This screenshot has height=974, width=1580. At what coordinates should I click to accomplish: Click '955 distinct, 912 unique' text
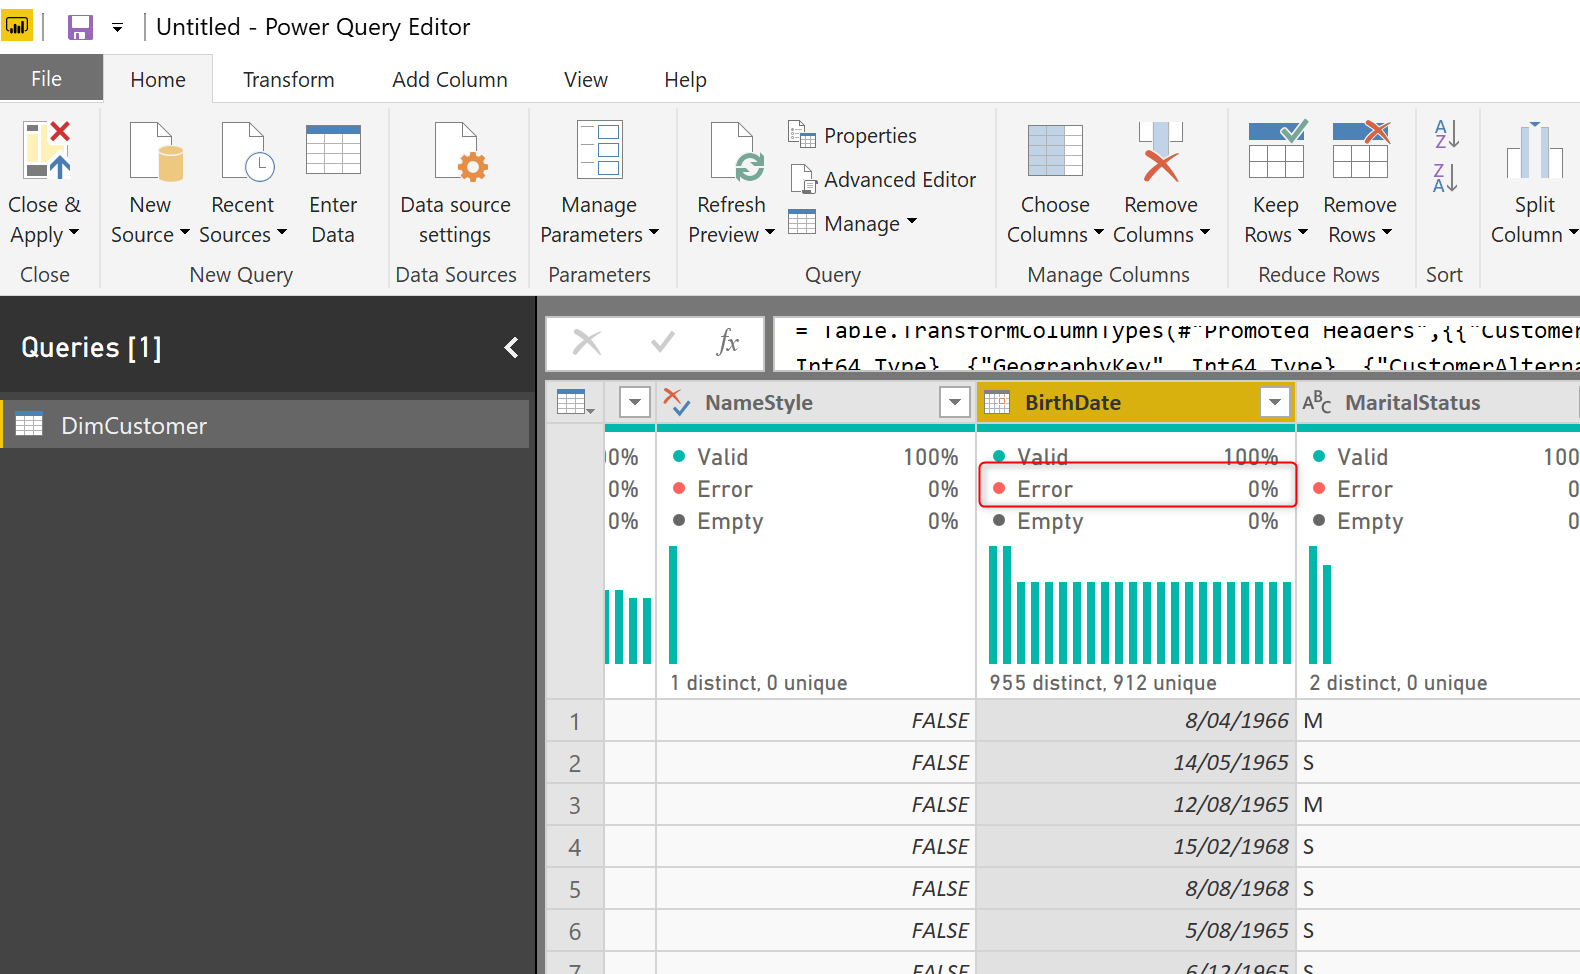click(x=1103, y=683)
